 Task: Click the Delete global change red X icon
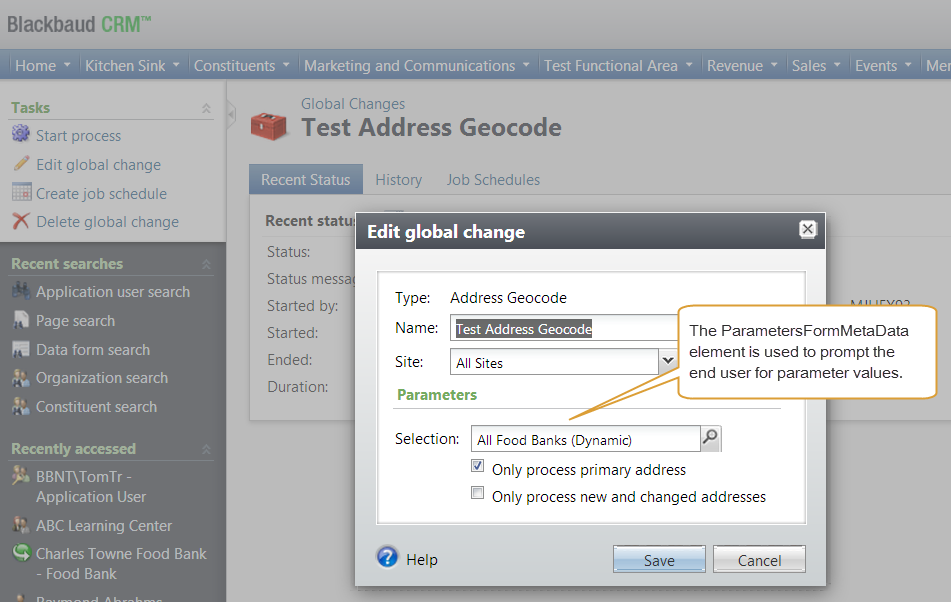coord(20,222)
